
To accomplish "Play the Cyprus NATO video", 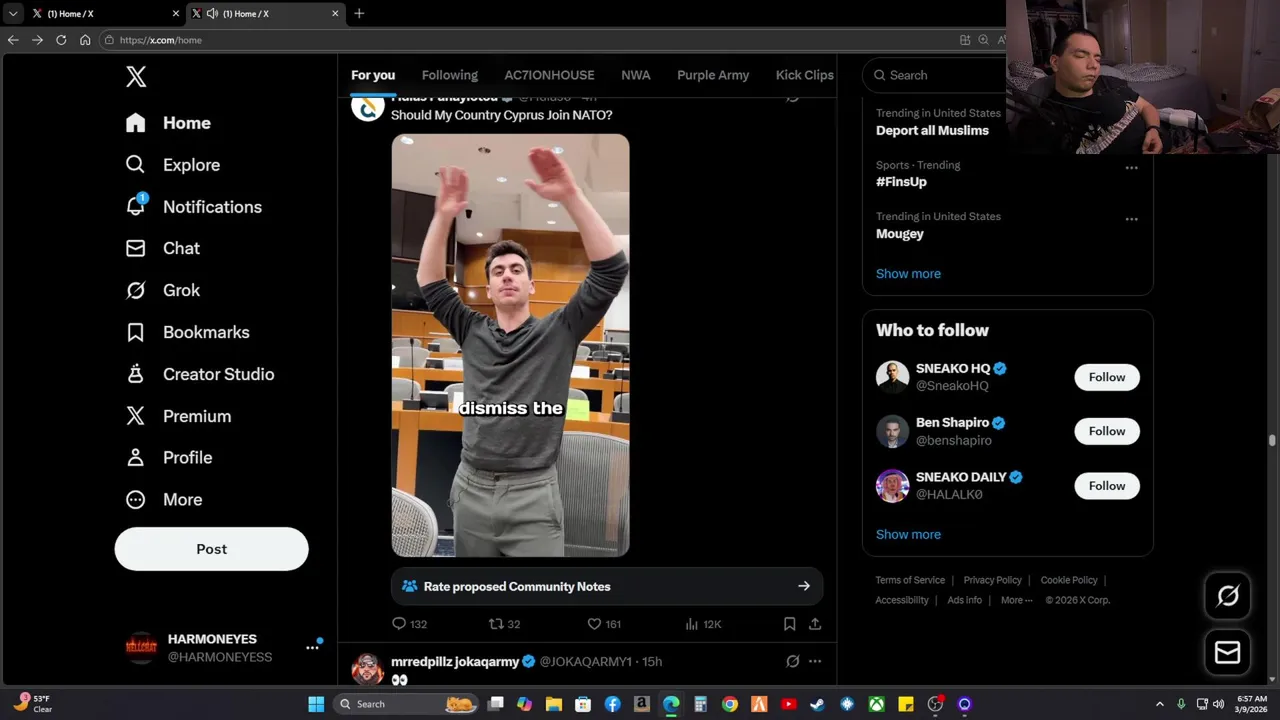I will click(x=510, y=345).
